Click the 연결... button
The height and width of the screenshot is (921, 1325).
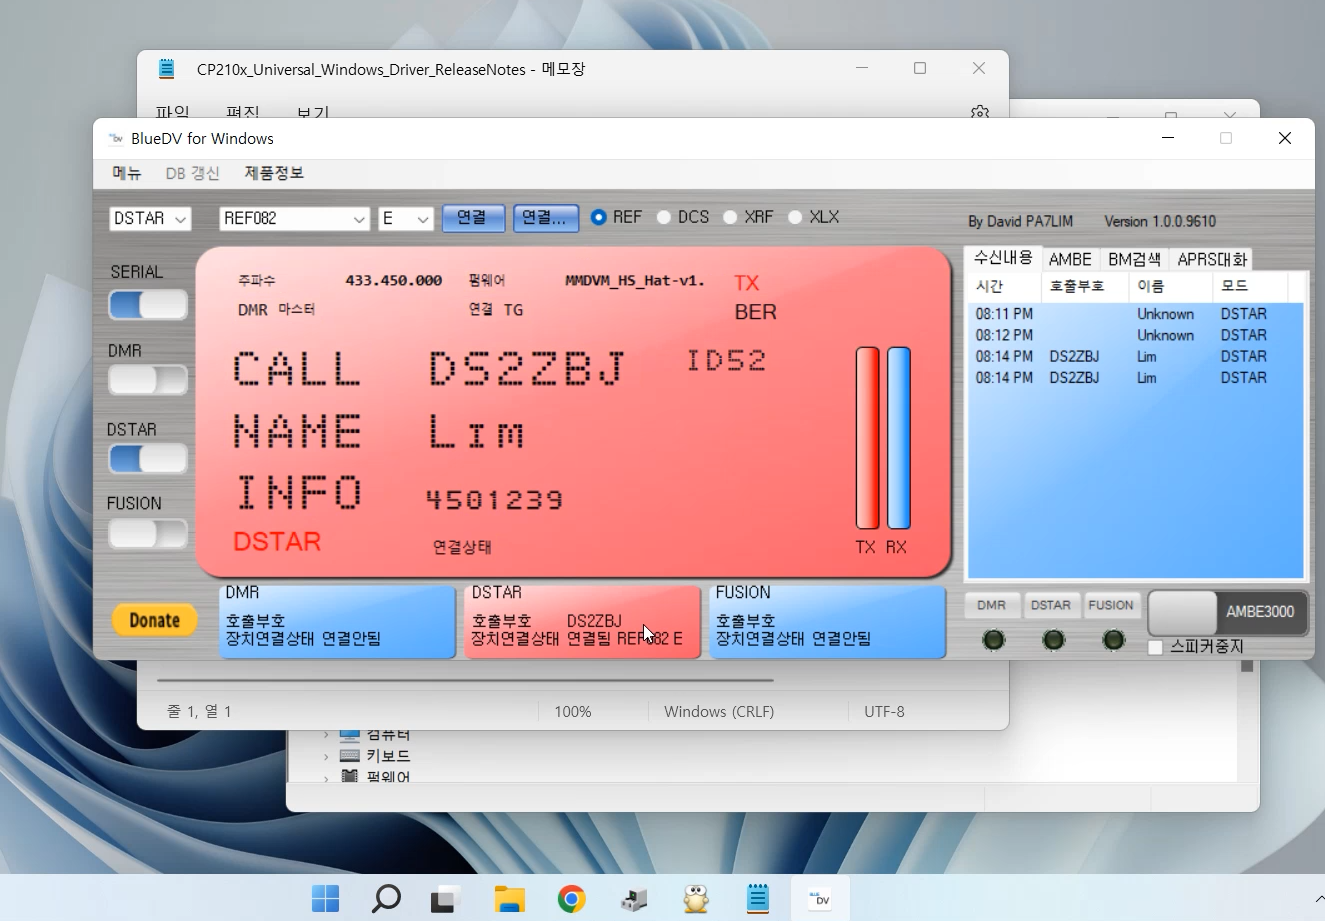546,218
